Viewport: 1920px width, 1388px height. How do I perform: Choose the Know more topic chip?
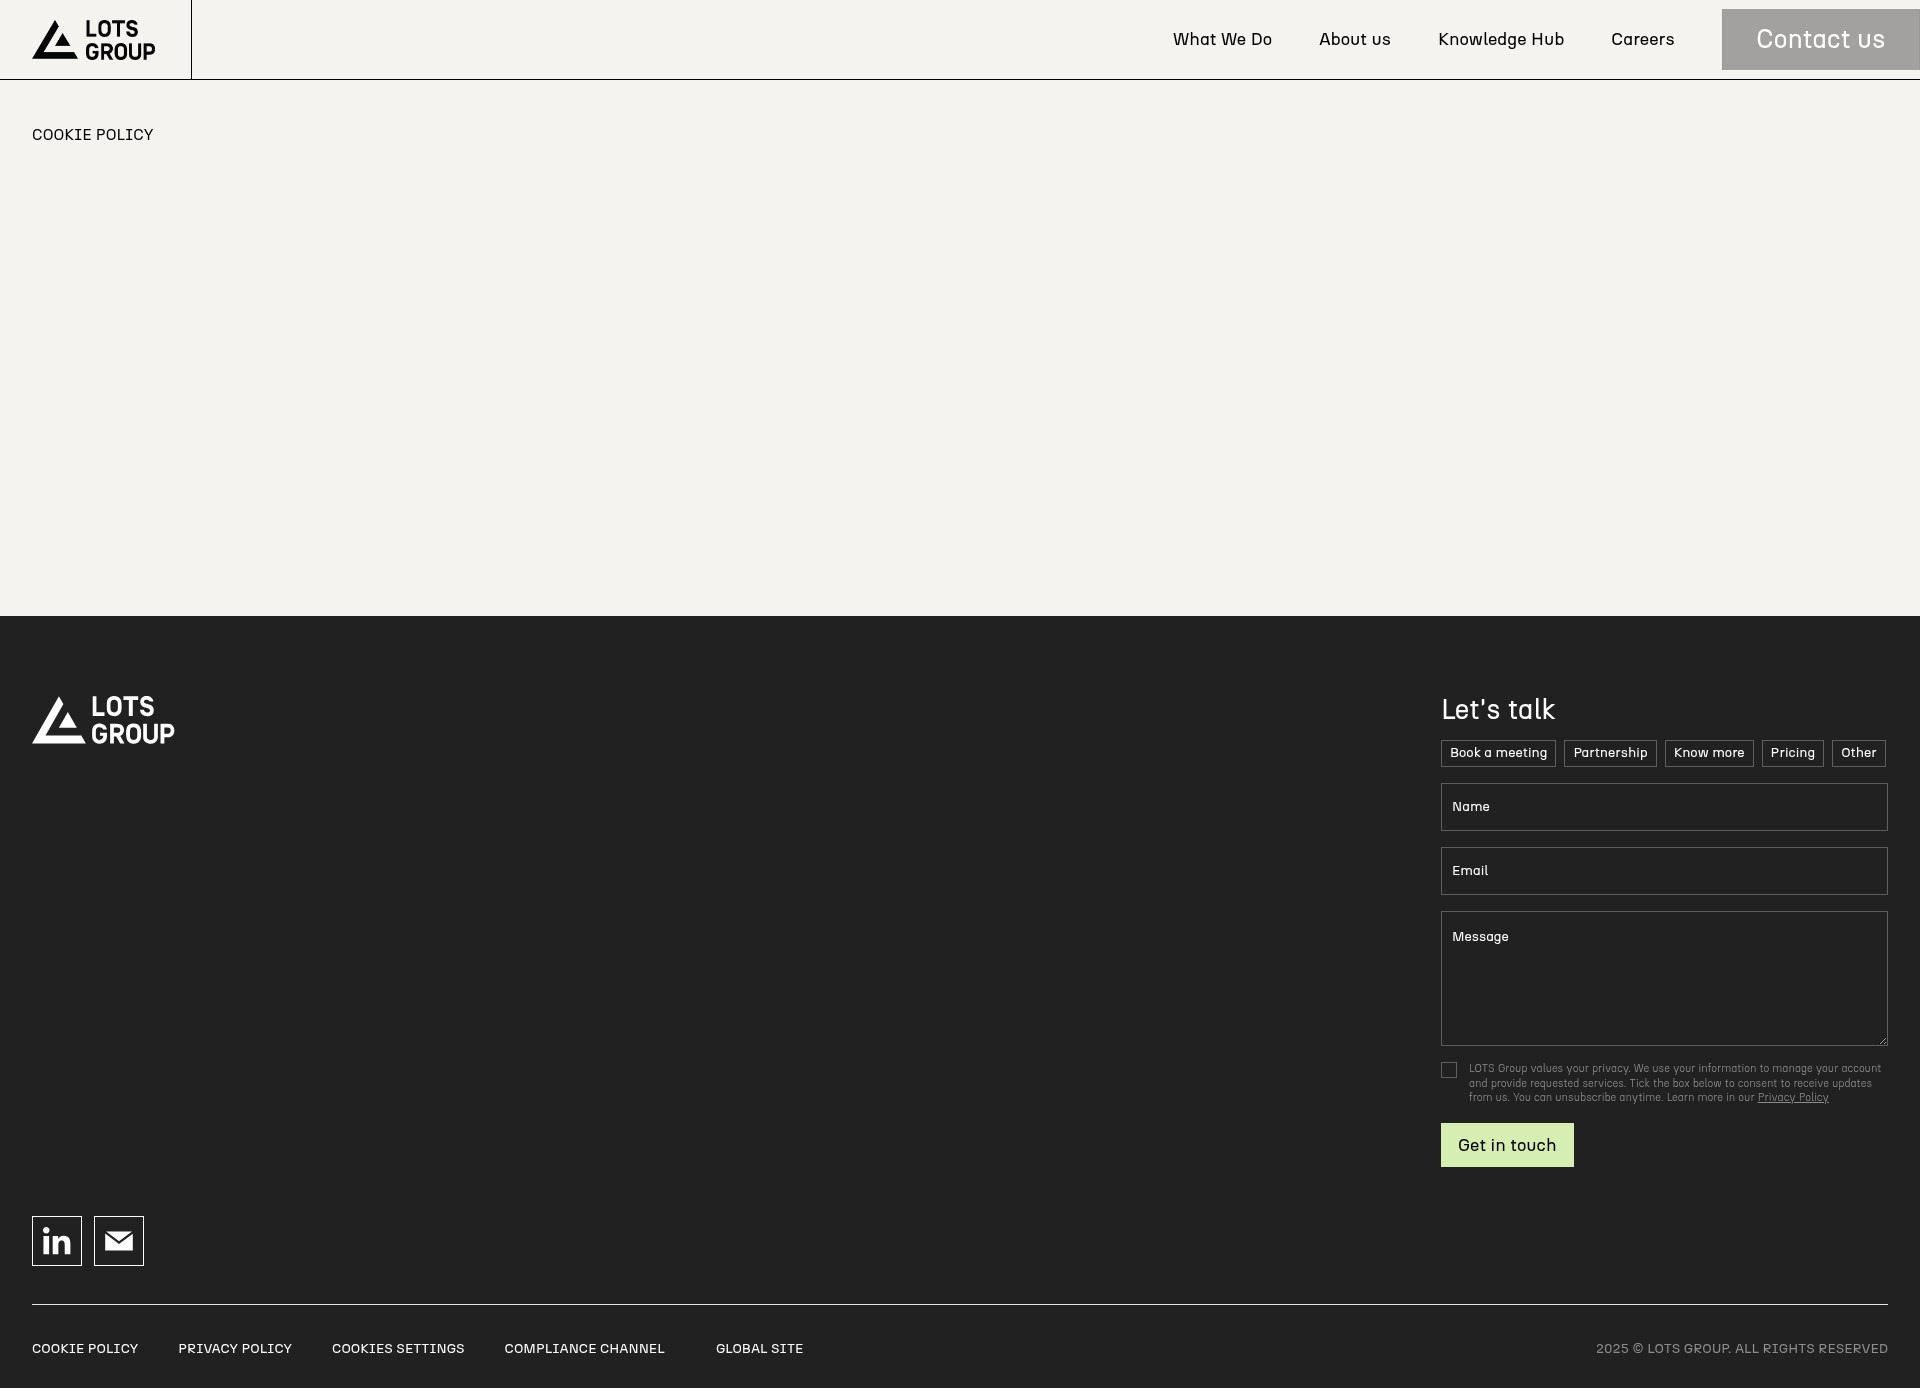[x=1709, y=753]
